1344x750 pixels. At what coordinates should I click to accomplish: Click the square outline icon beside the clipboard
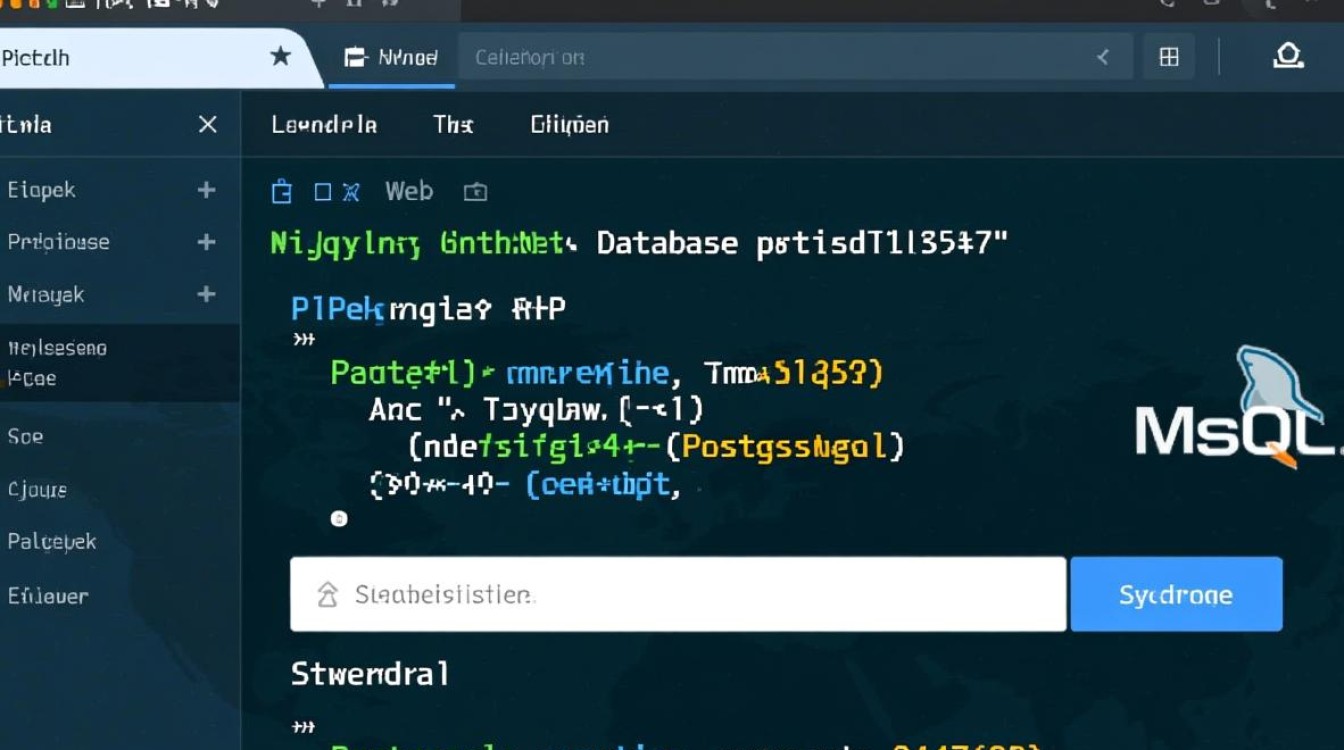323,192
